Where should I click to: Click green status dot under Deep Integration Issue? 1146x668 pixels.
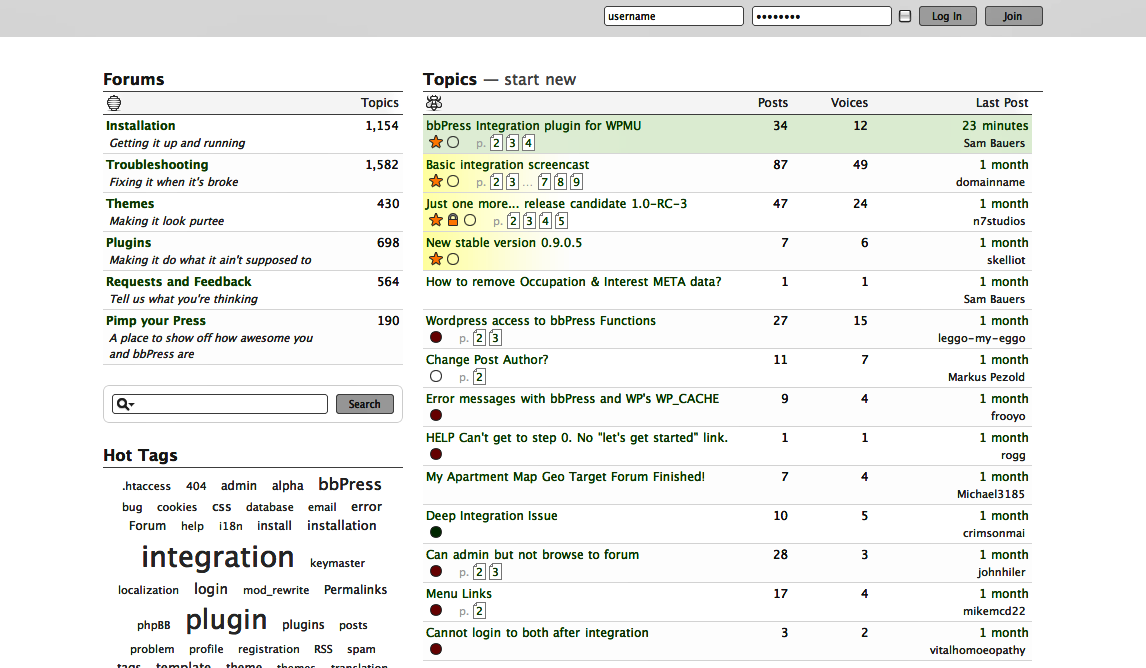click(x=436, y=532)
